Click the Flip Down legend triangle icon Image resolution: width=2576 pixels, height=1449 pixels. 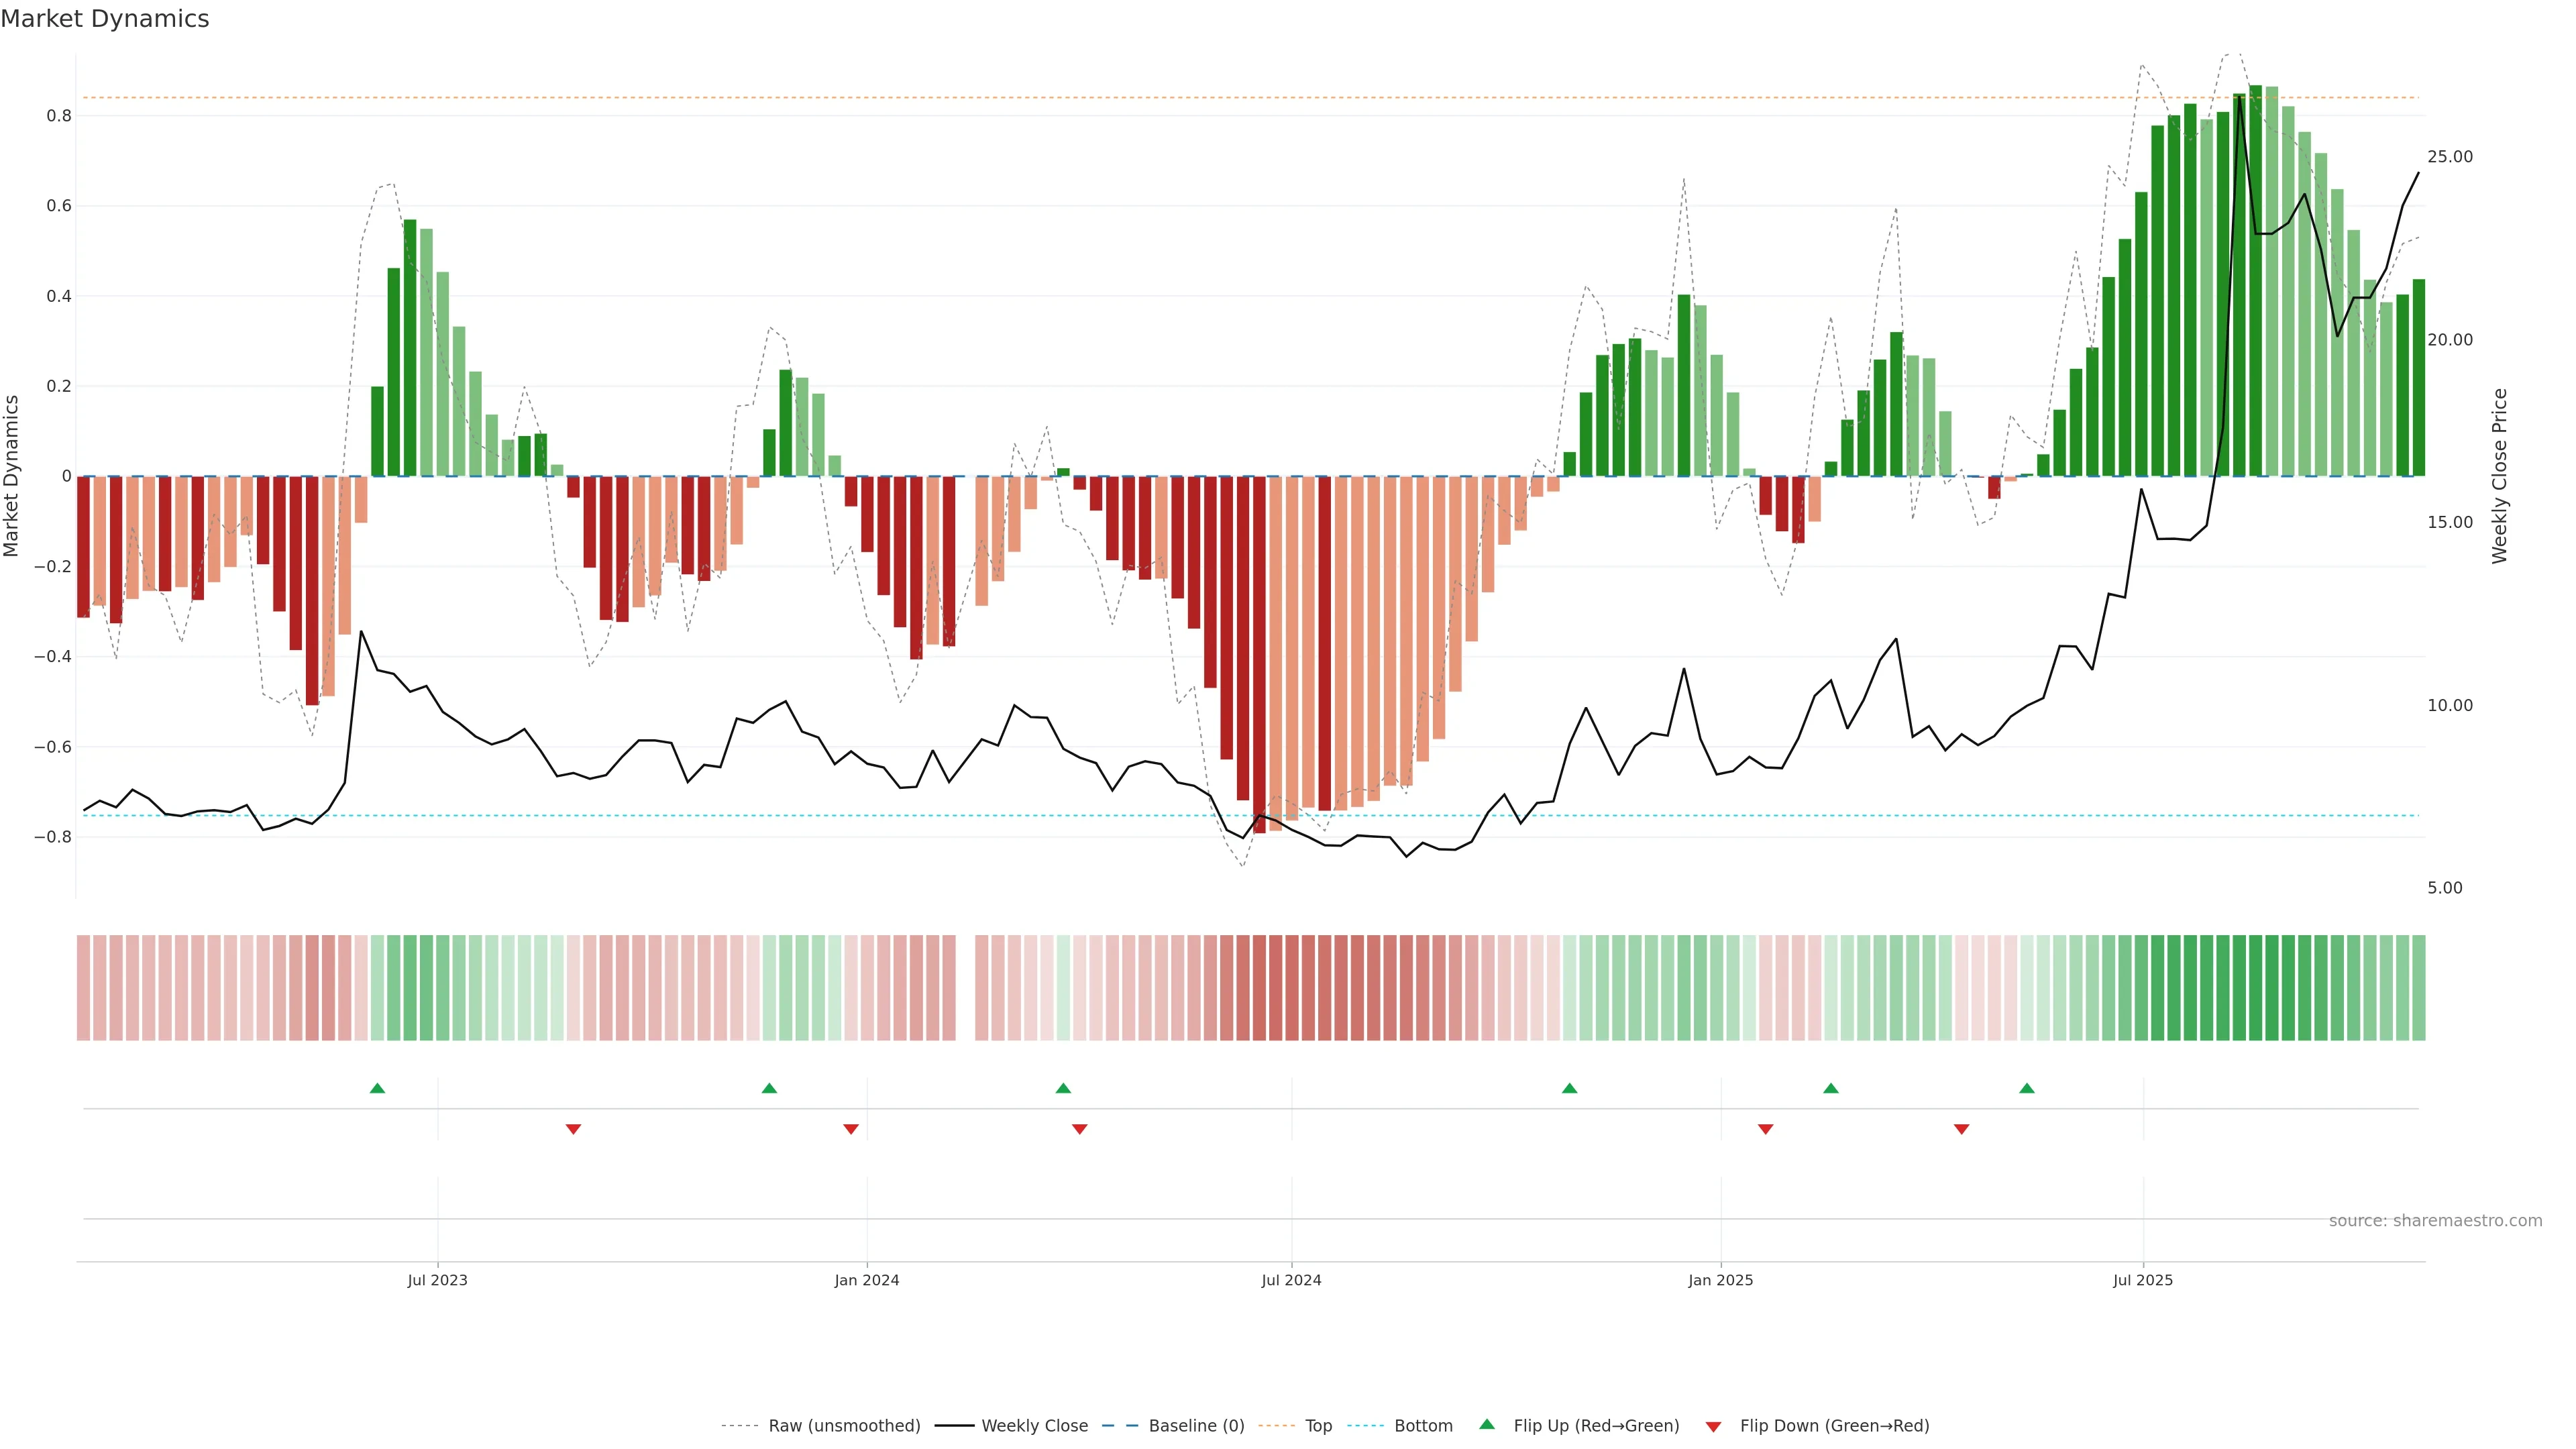(x=1713, y=1427)
